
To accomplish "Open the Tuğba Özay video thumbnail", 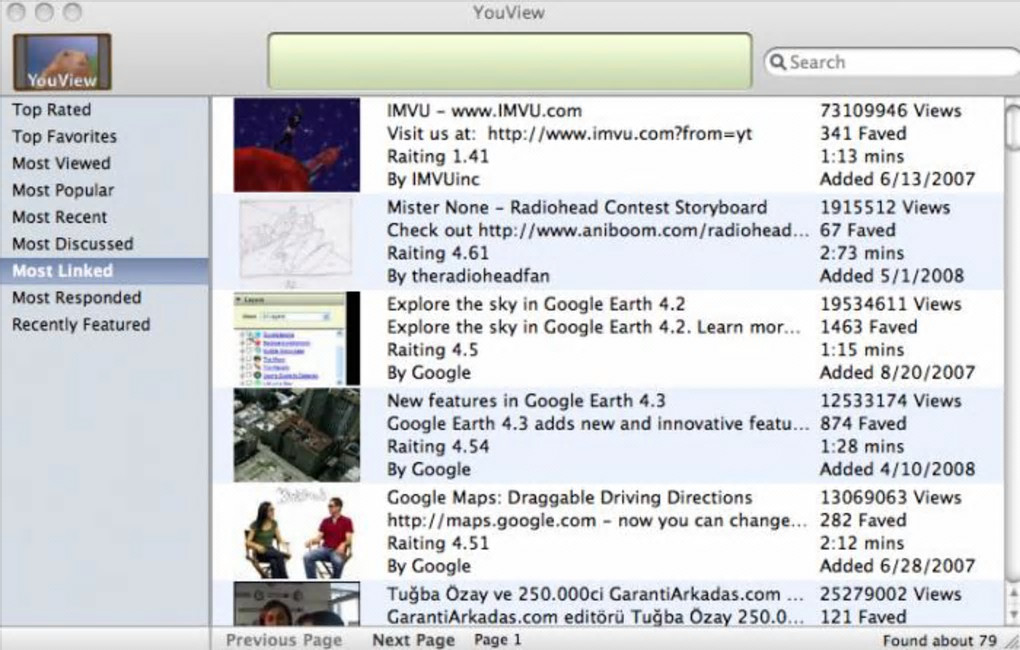I will point(297,604).
